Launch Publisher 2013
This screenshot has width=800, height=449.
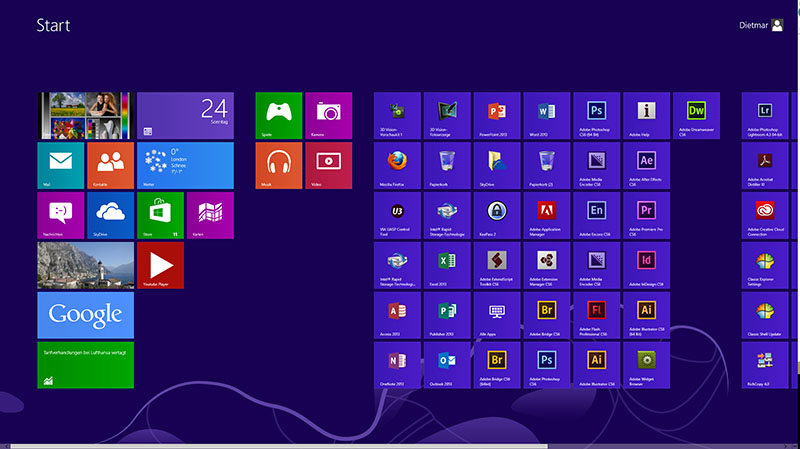click(x=447, y=315)
